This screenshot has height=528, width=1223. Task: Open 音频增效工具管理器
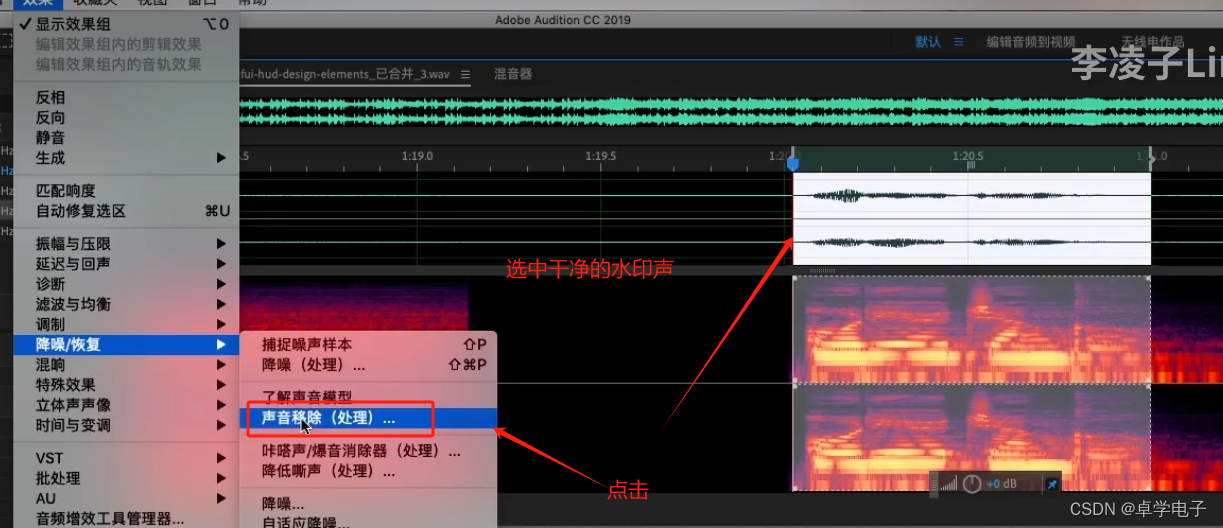point(124,518)
